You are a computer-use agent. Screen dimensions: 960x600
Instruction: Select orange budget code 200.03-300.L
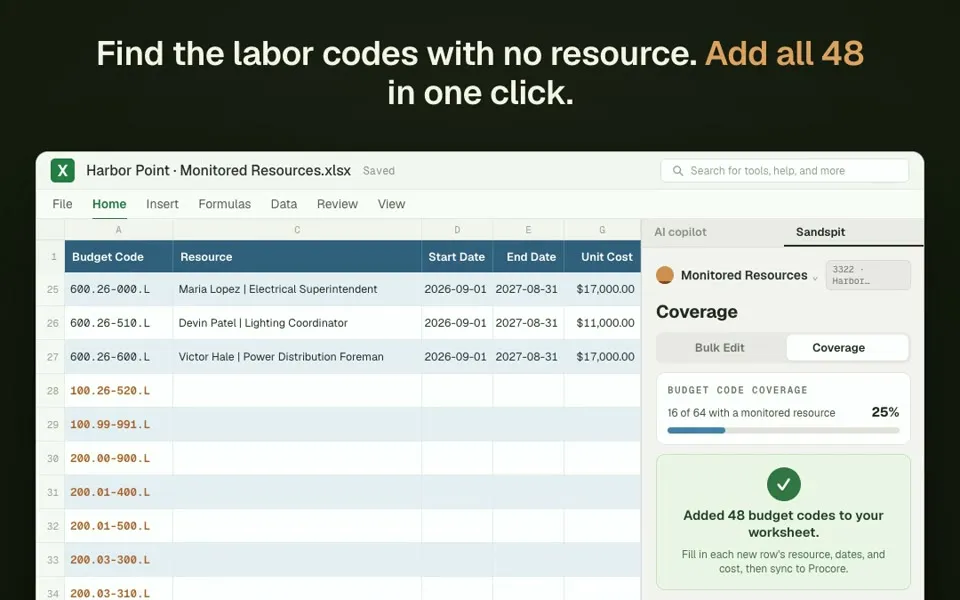[119, 560]
